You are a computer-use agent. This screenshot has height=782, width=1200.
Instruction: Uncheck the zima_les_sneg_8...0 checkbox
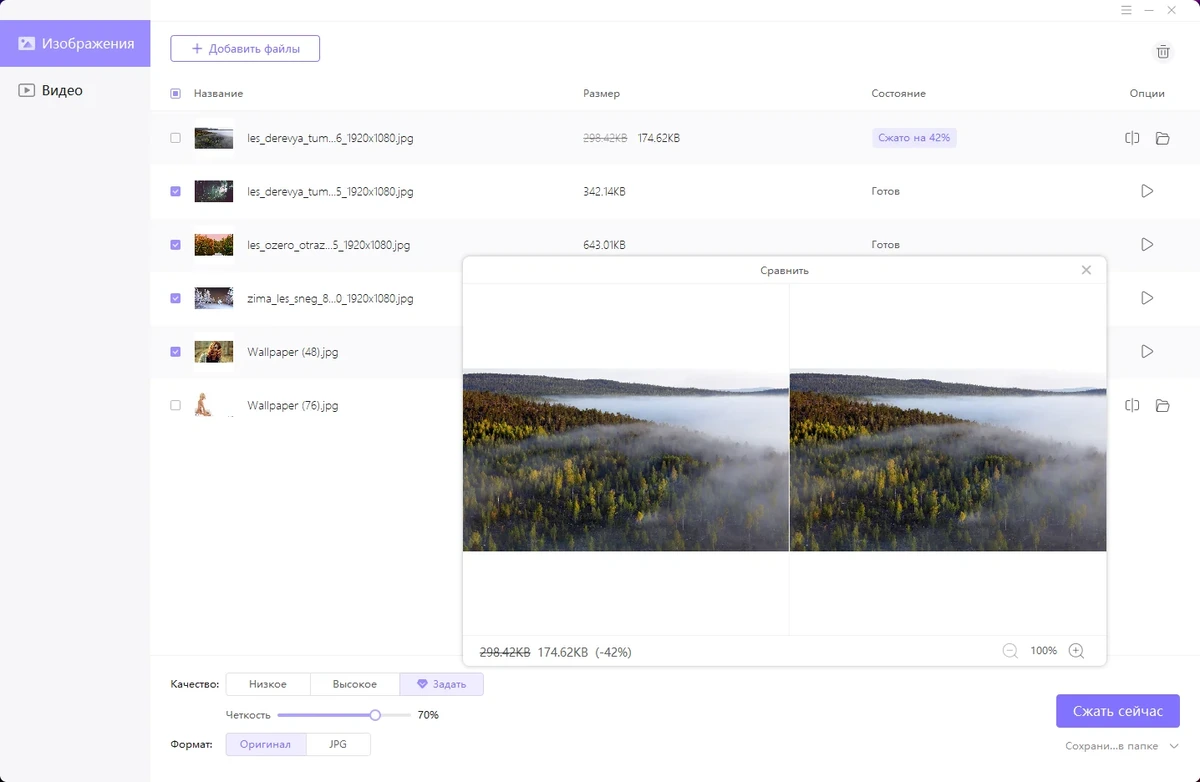175,298
